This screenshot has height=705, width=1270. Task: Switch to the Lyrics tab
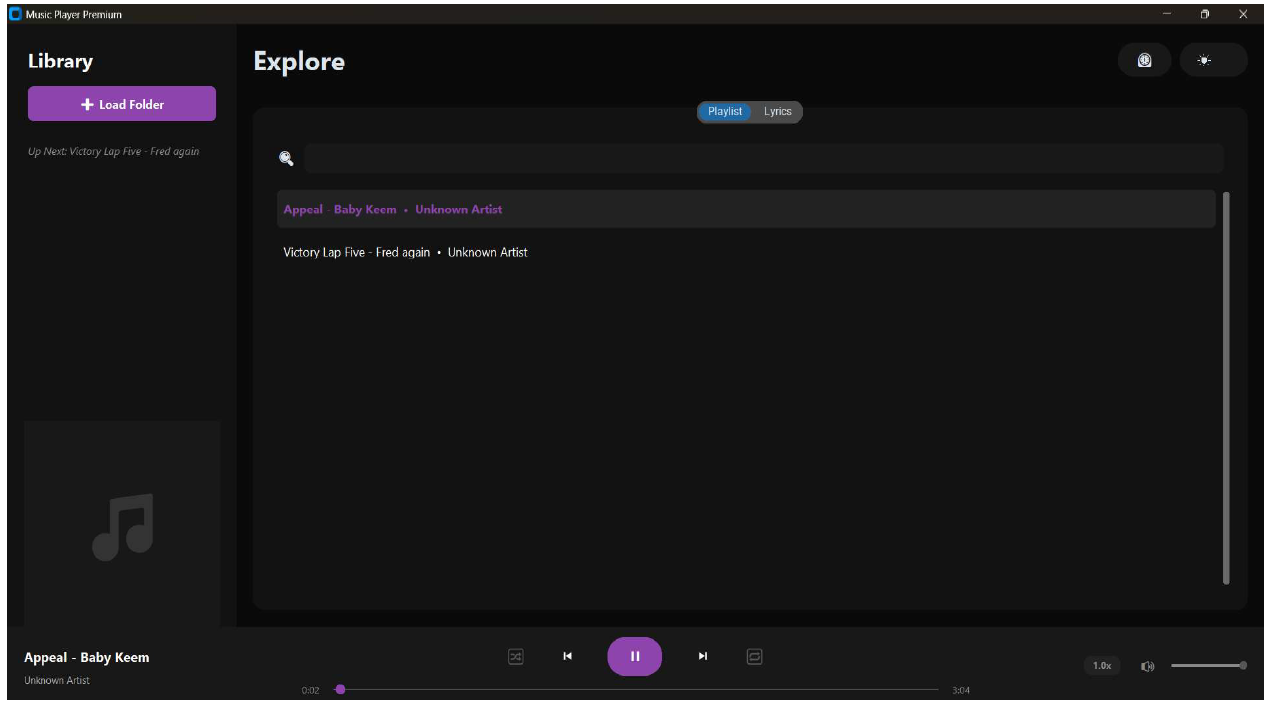tap(778, 112)
